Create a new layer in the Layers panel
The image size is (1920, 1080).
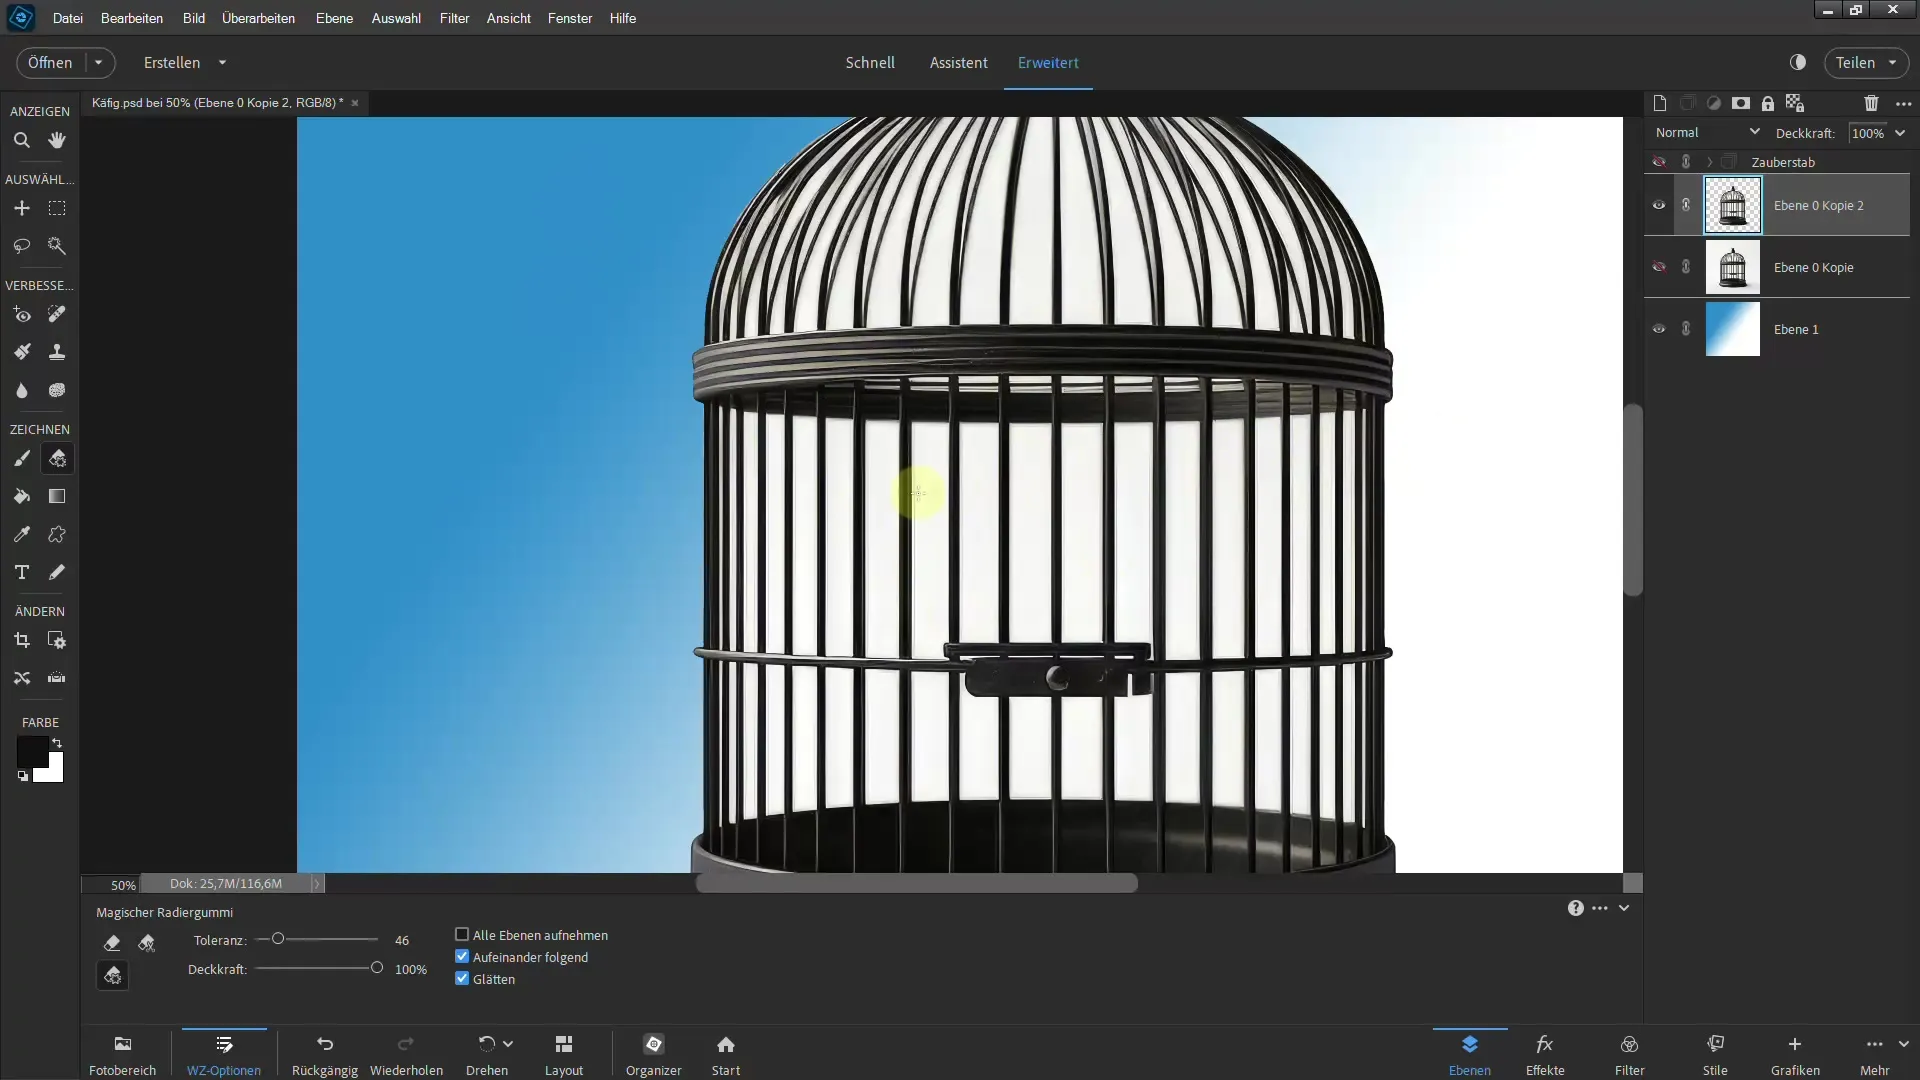[1660, 103]
